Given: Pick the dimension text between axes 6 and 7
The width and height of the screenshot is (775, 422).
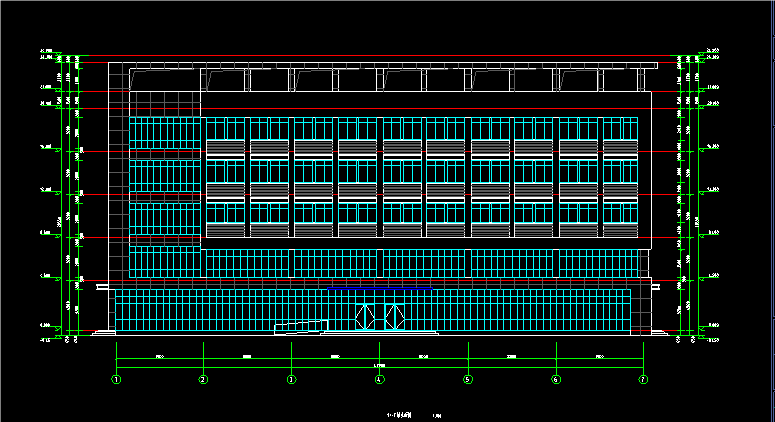Looking at the screenshot, I should [x=600, y=356].
